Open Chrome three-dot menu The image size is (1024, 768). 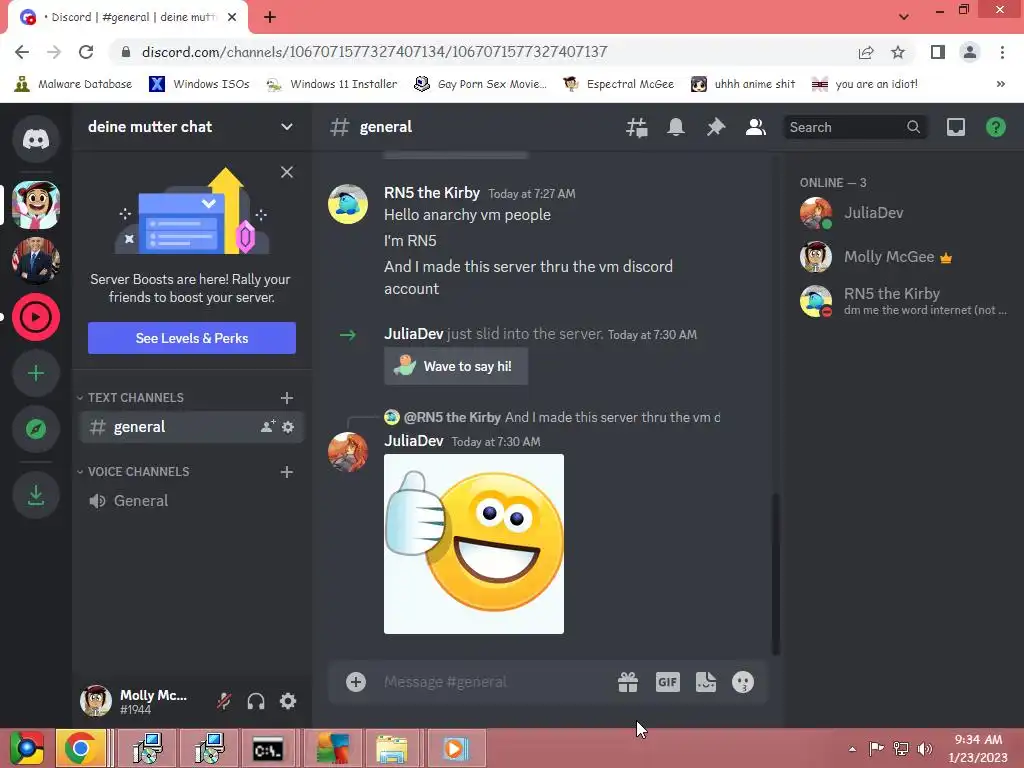[x=1002, y=52]
